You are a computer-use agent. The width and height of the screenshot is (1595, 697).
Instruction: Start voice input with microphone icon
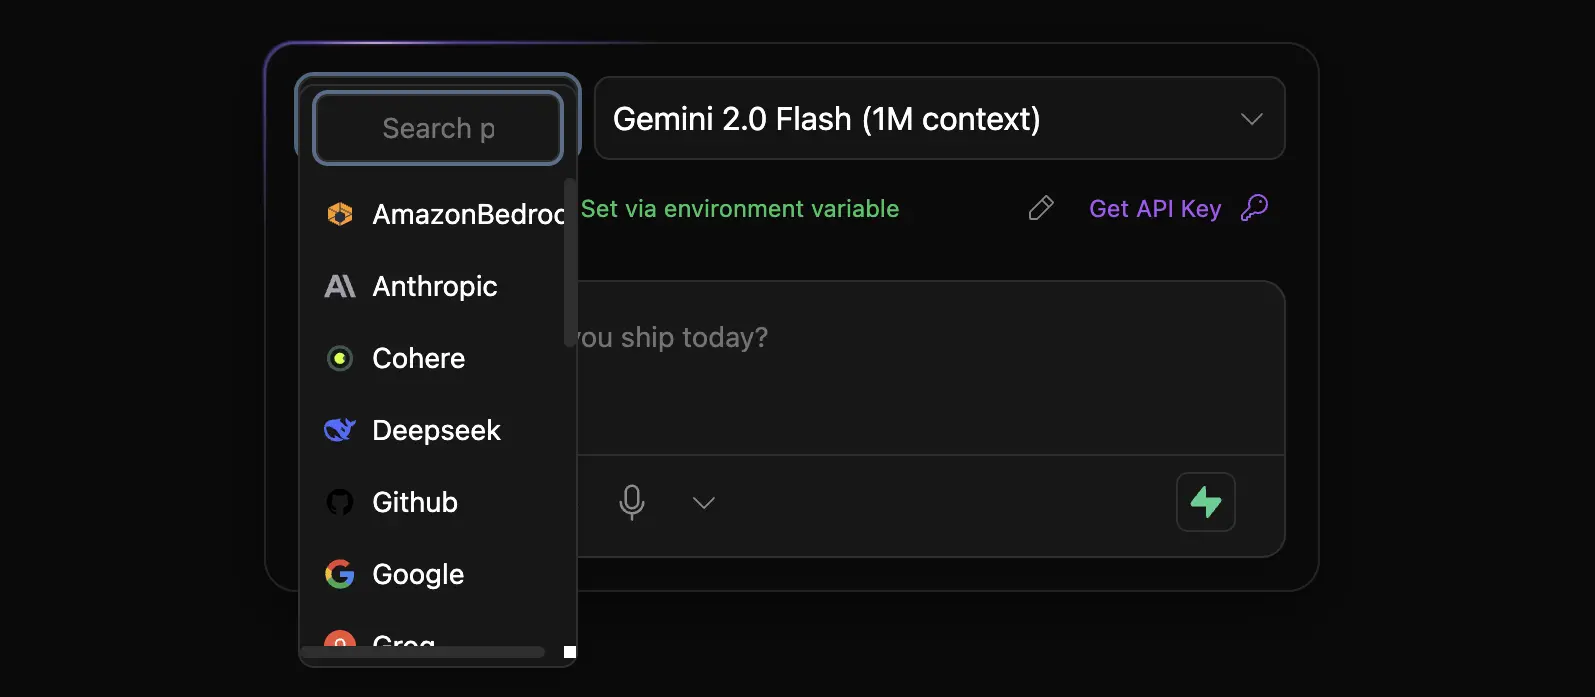[x=632, y=502]
